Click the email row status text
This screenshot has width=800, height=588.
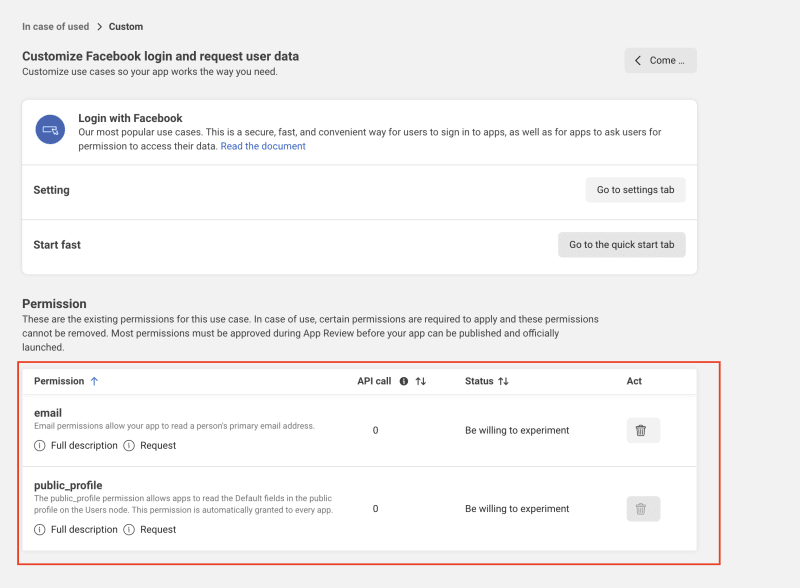point(517,430)
